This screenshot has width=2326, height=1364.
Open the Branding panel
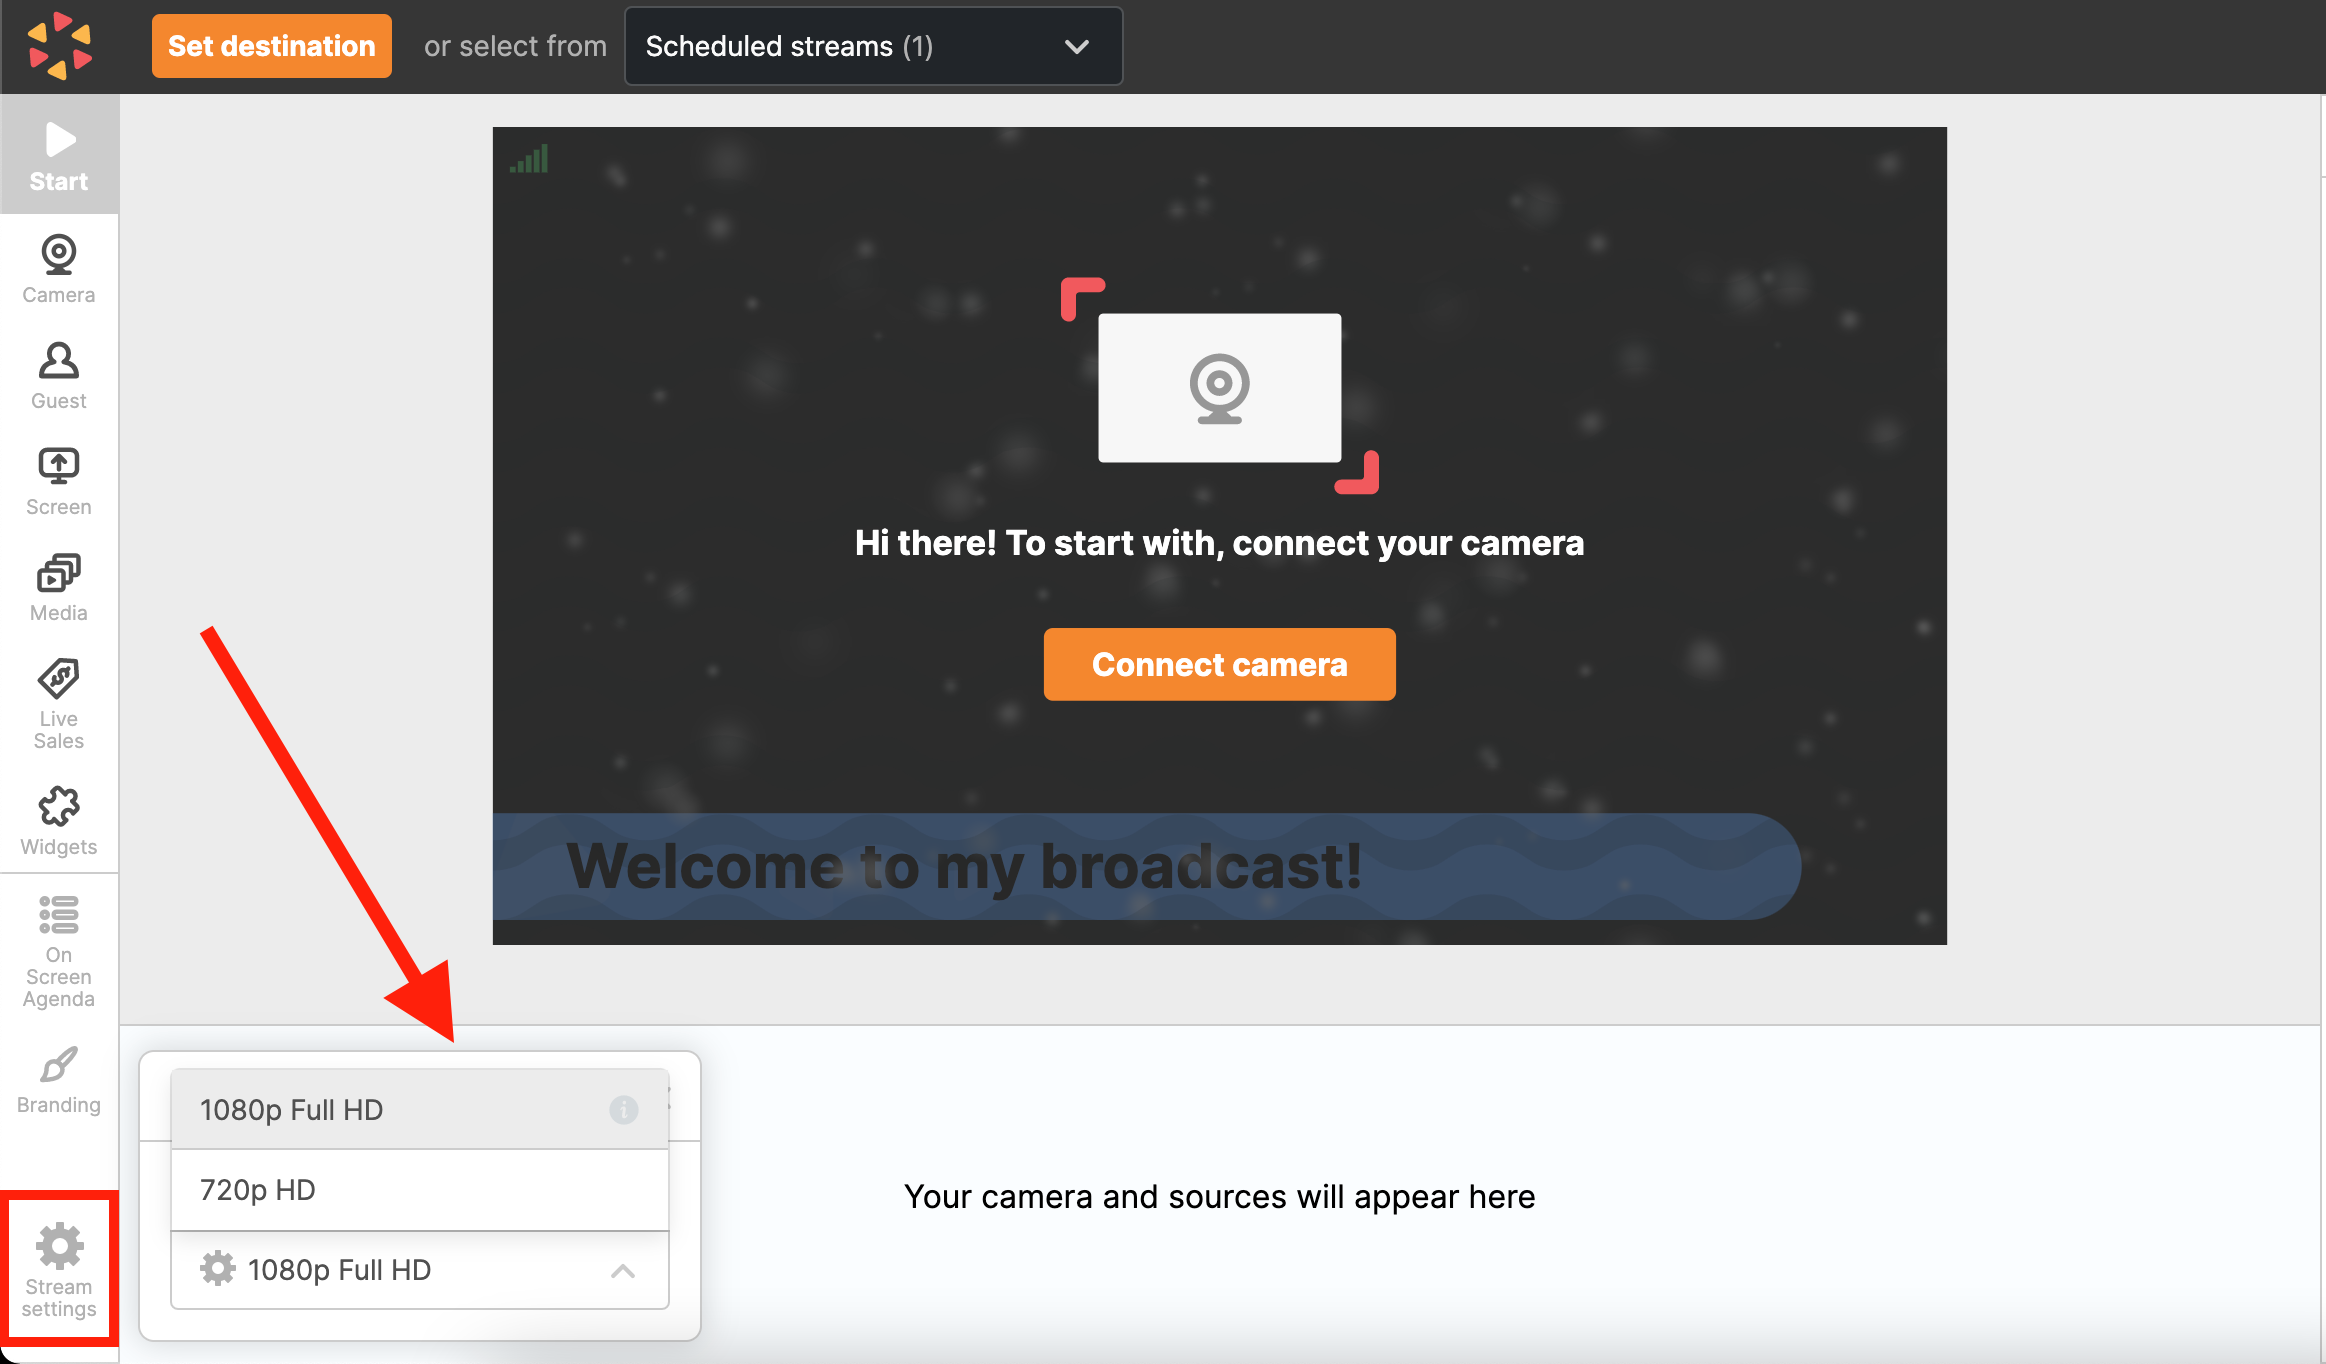pos(58,1075)
